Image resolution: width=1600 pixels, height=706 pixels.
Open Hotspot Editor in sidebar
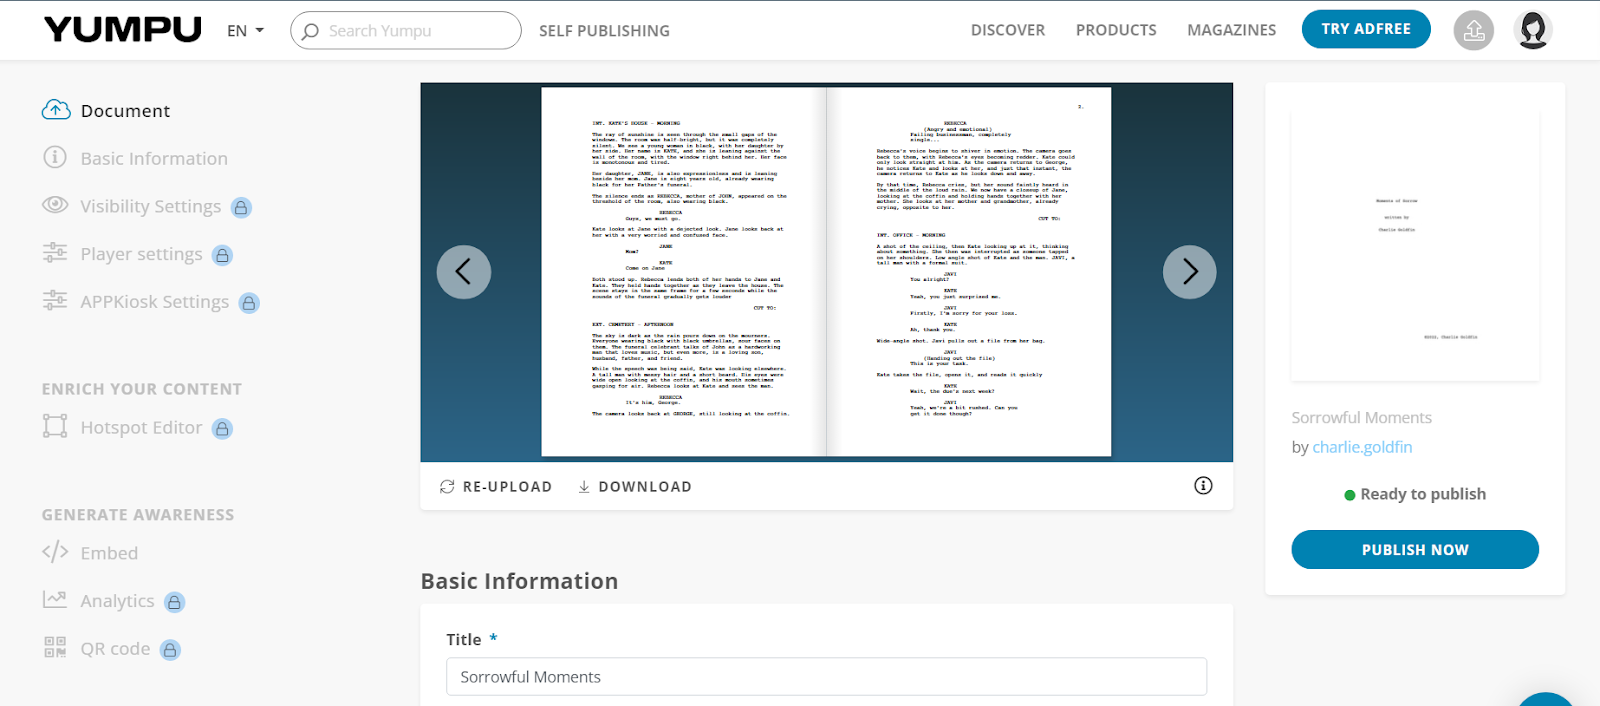(x=142, y=428)
